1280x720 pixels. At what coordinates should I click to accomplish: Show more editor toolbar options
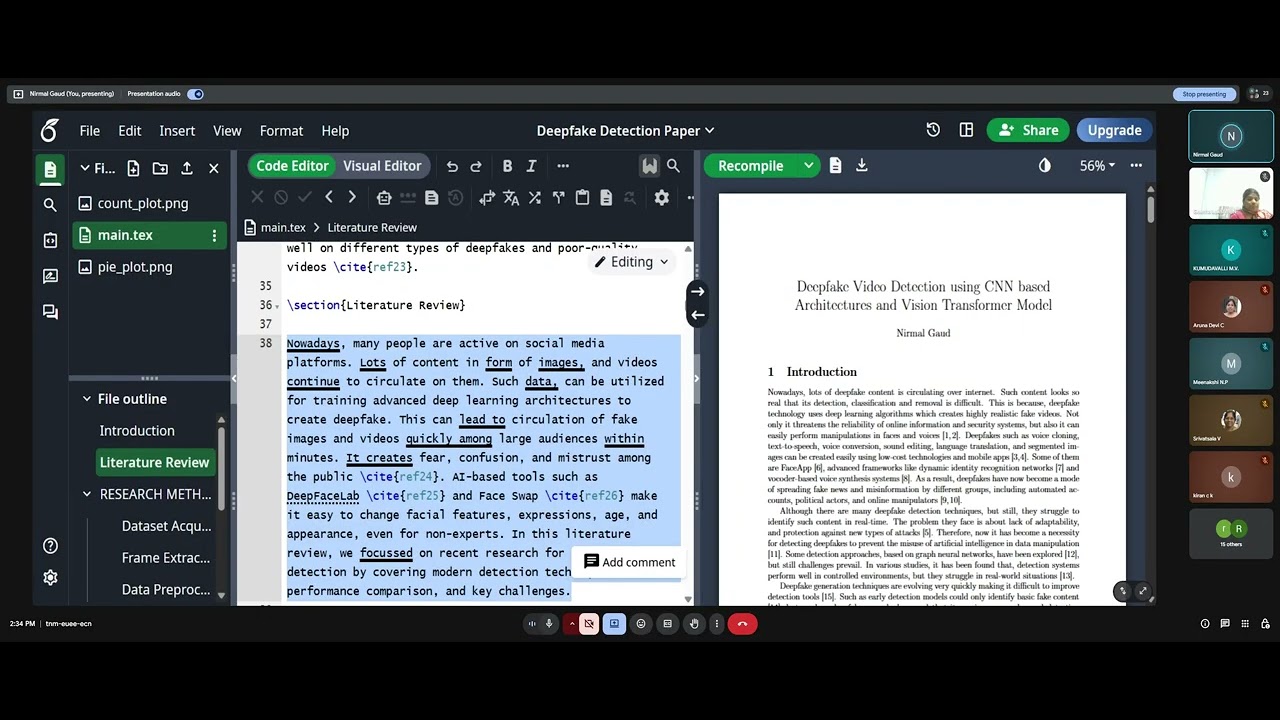coord(563,166)
